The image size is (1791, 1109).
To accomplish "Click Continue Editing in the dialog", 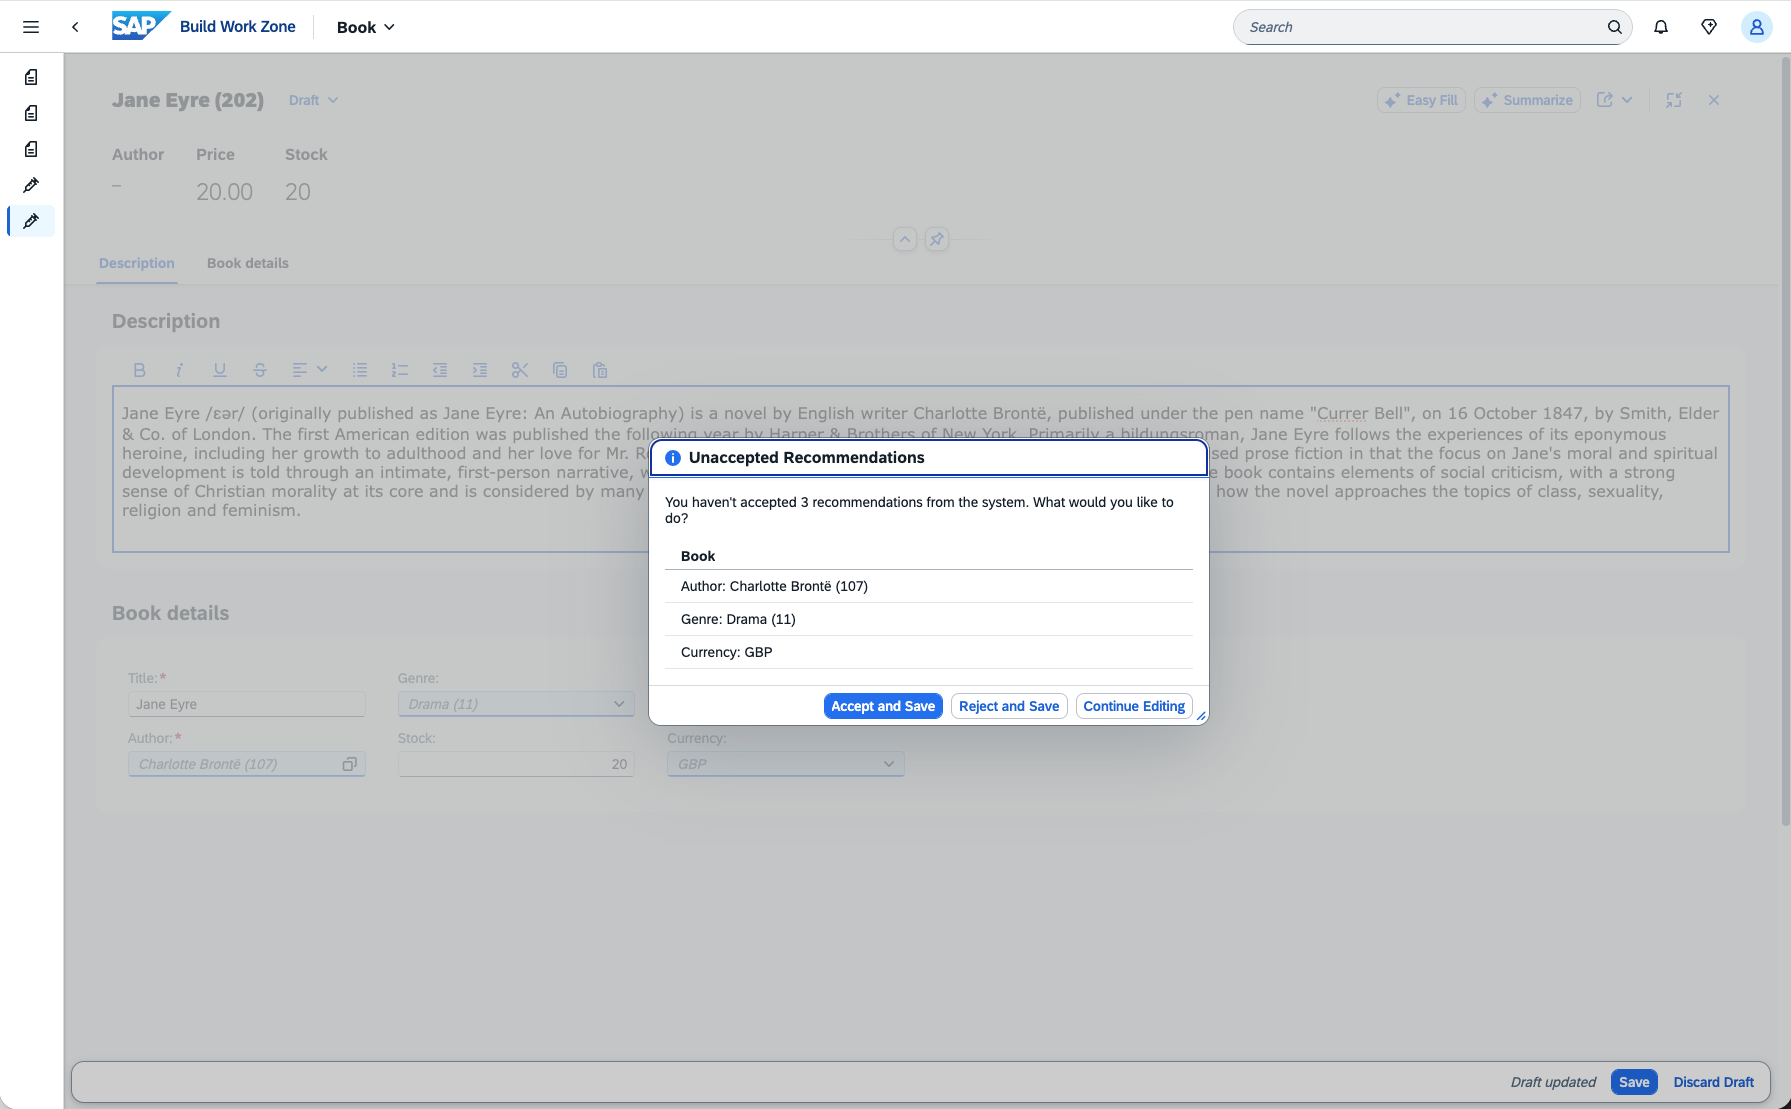I will pyautogui.click(x=1134, y=706).
